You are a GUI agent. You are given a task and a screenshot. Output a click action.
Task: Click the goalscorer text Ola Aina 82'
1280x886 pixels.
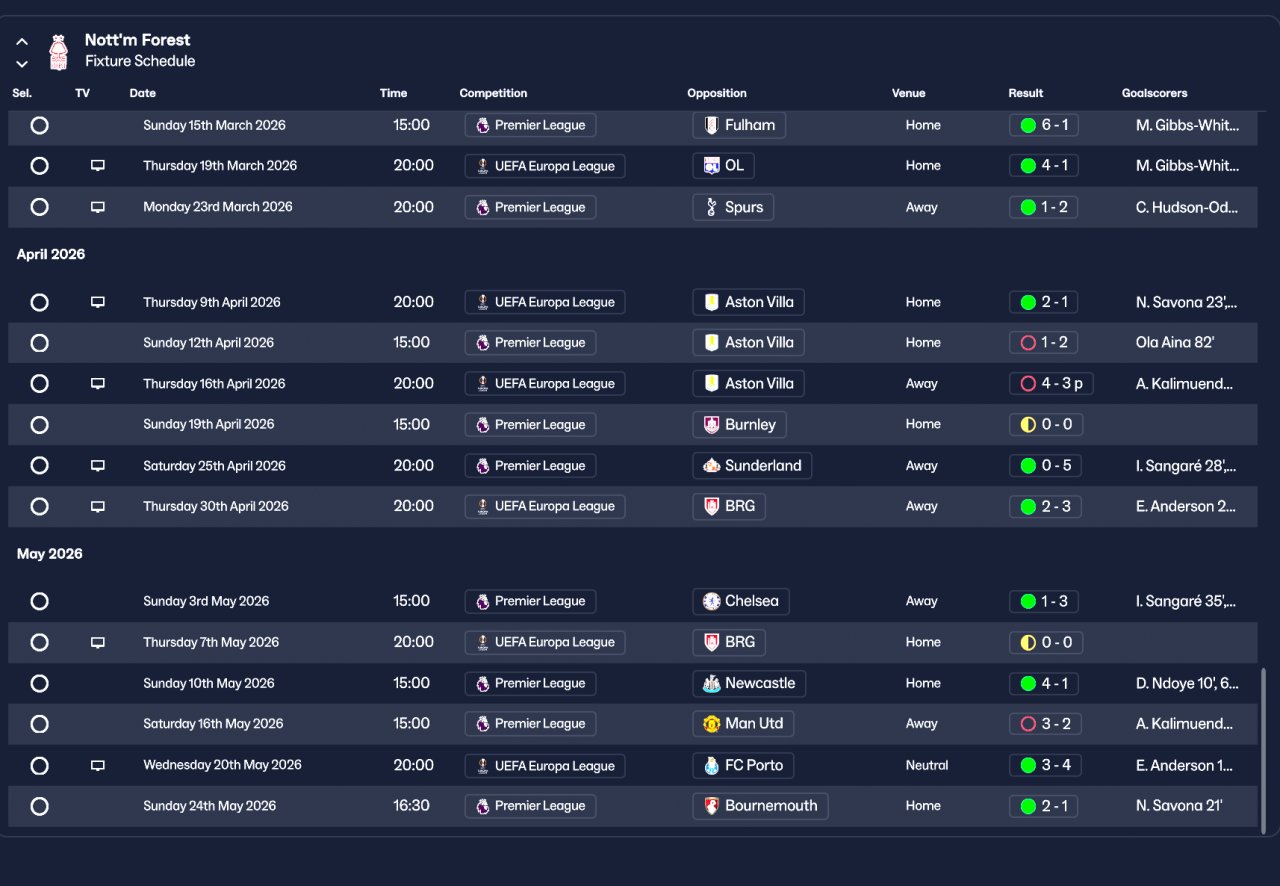(x=1175, y=343)
